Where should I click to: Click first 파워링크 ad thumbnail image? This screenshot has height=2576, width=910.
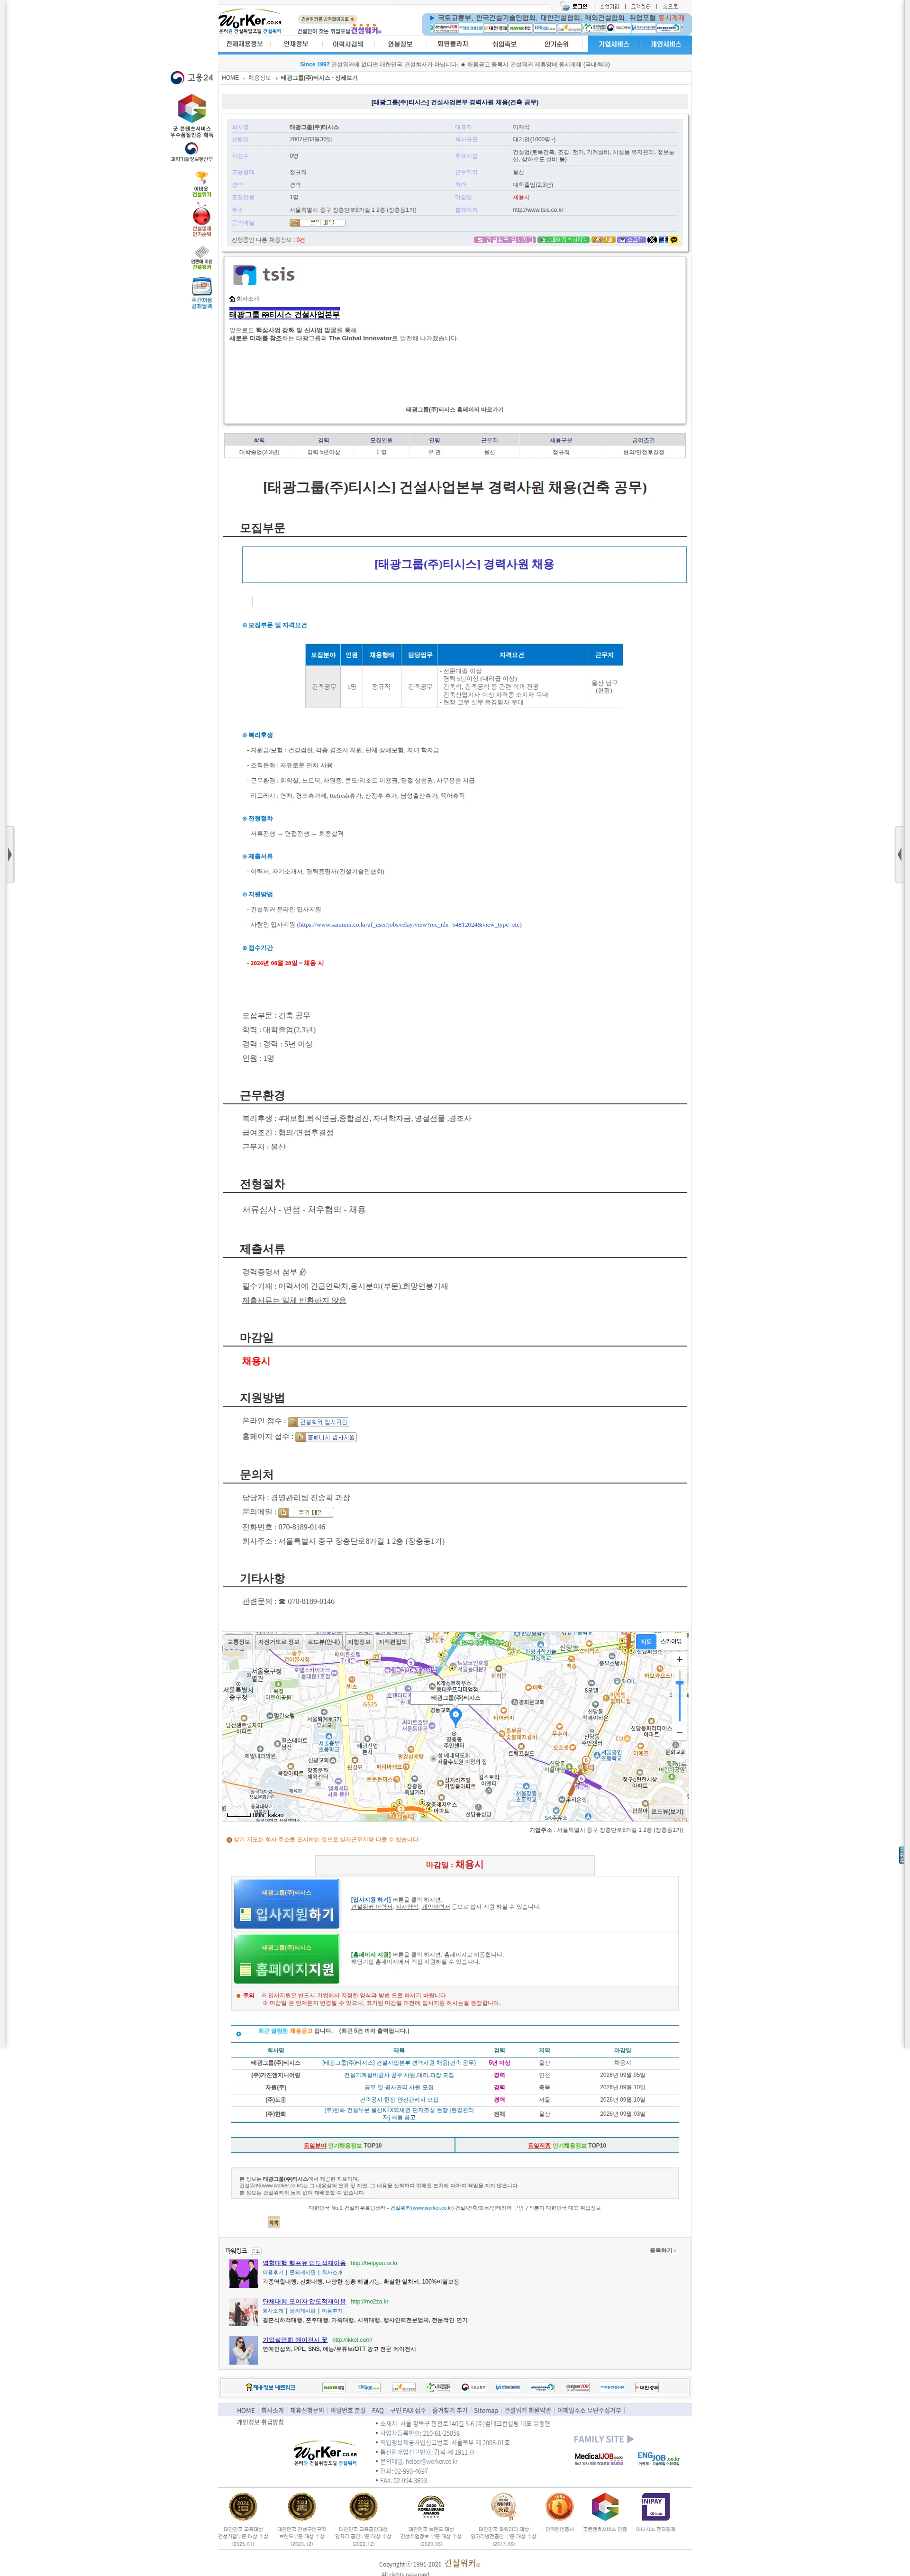click(243, 2273)
